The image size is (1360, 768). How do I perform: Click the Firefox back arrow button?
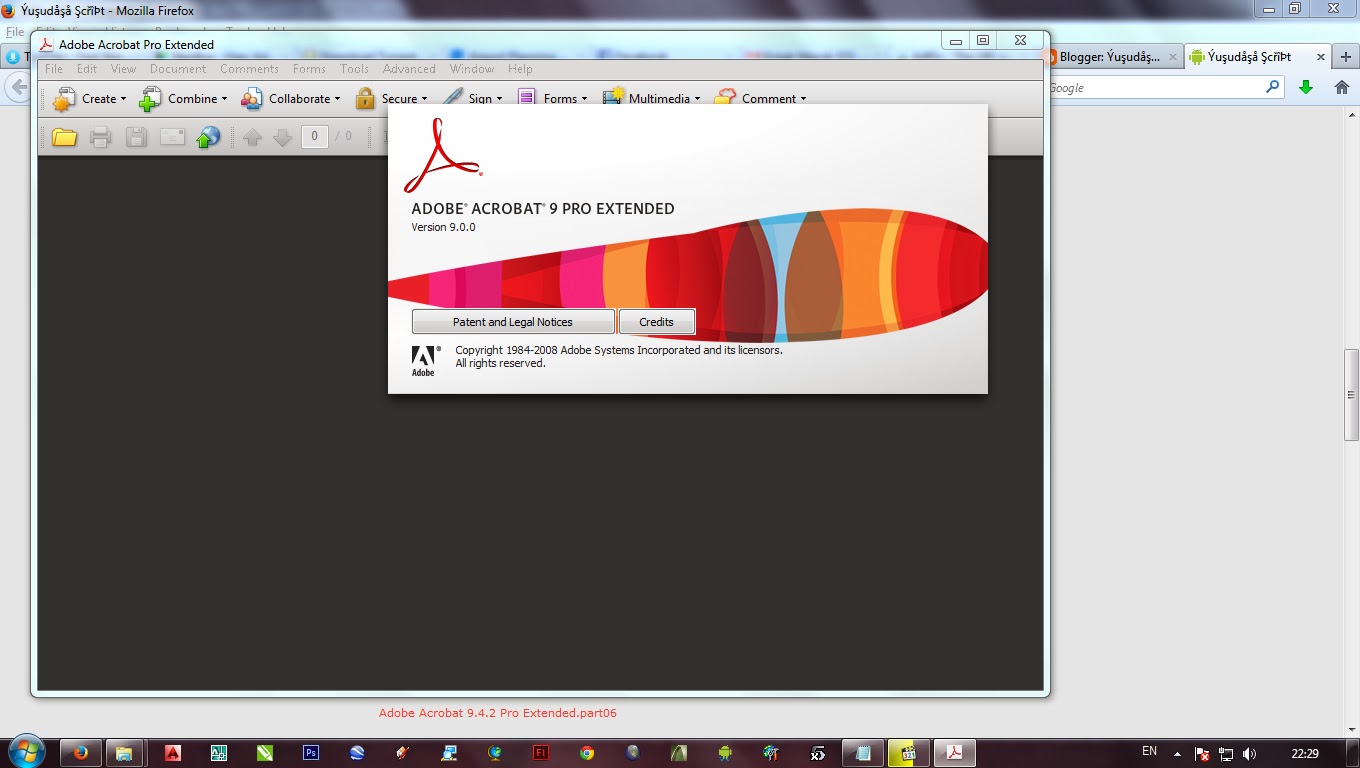[x=16, y=88]
